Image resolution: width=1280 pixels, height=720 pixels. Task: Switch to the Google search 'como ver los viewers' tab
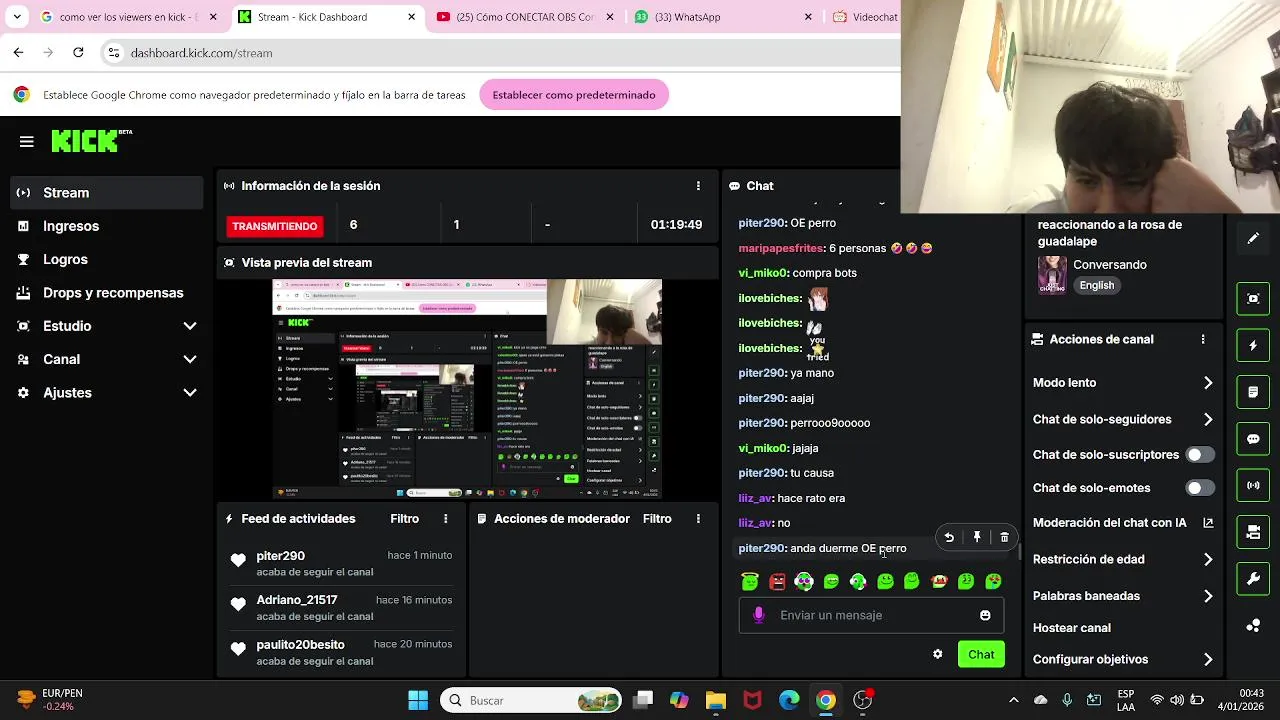(x=129, y=17)
